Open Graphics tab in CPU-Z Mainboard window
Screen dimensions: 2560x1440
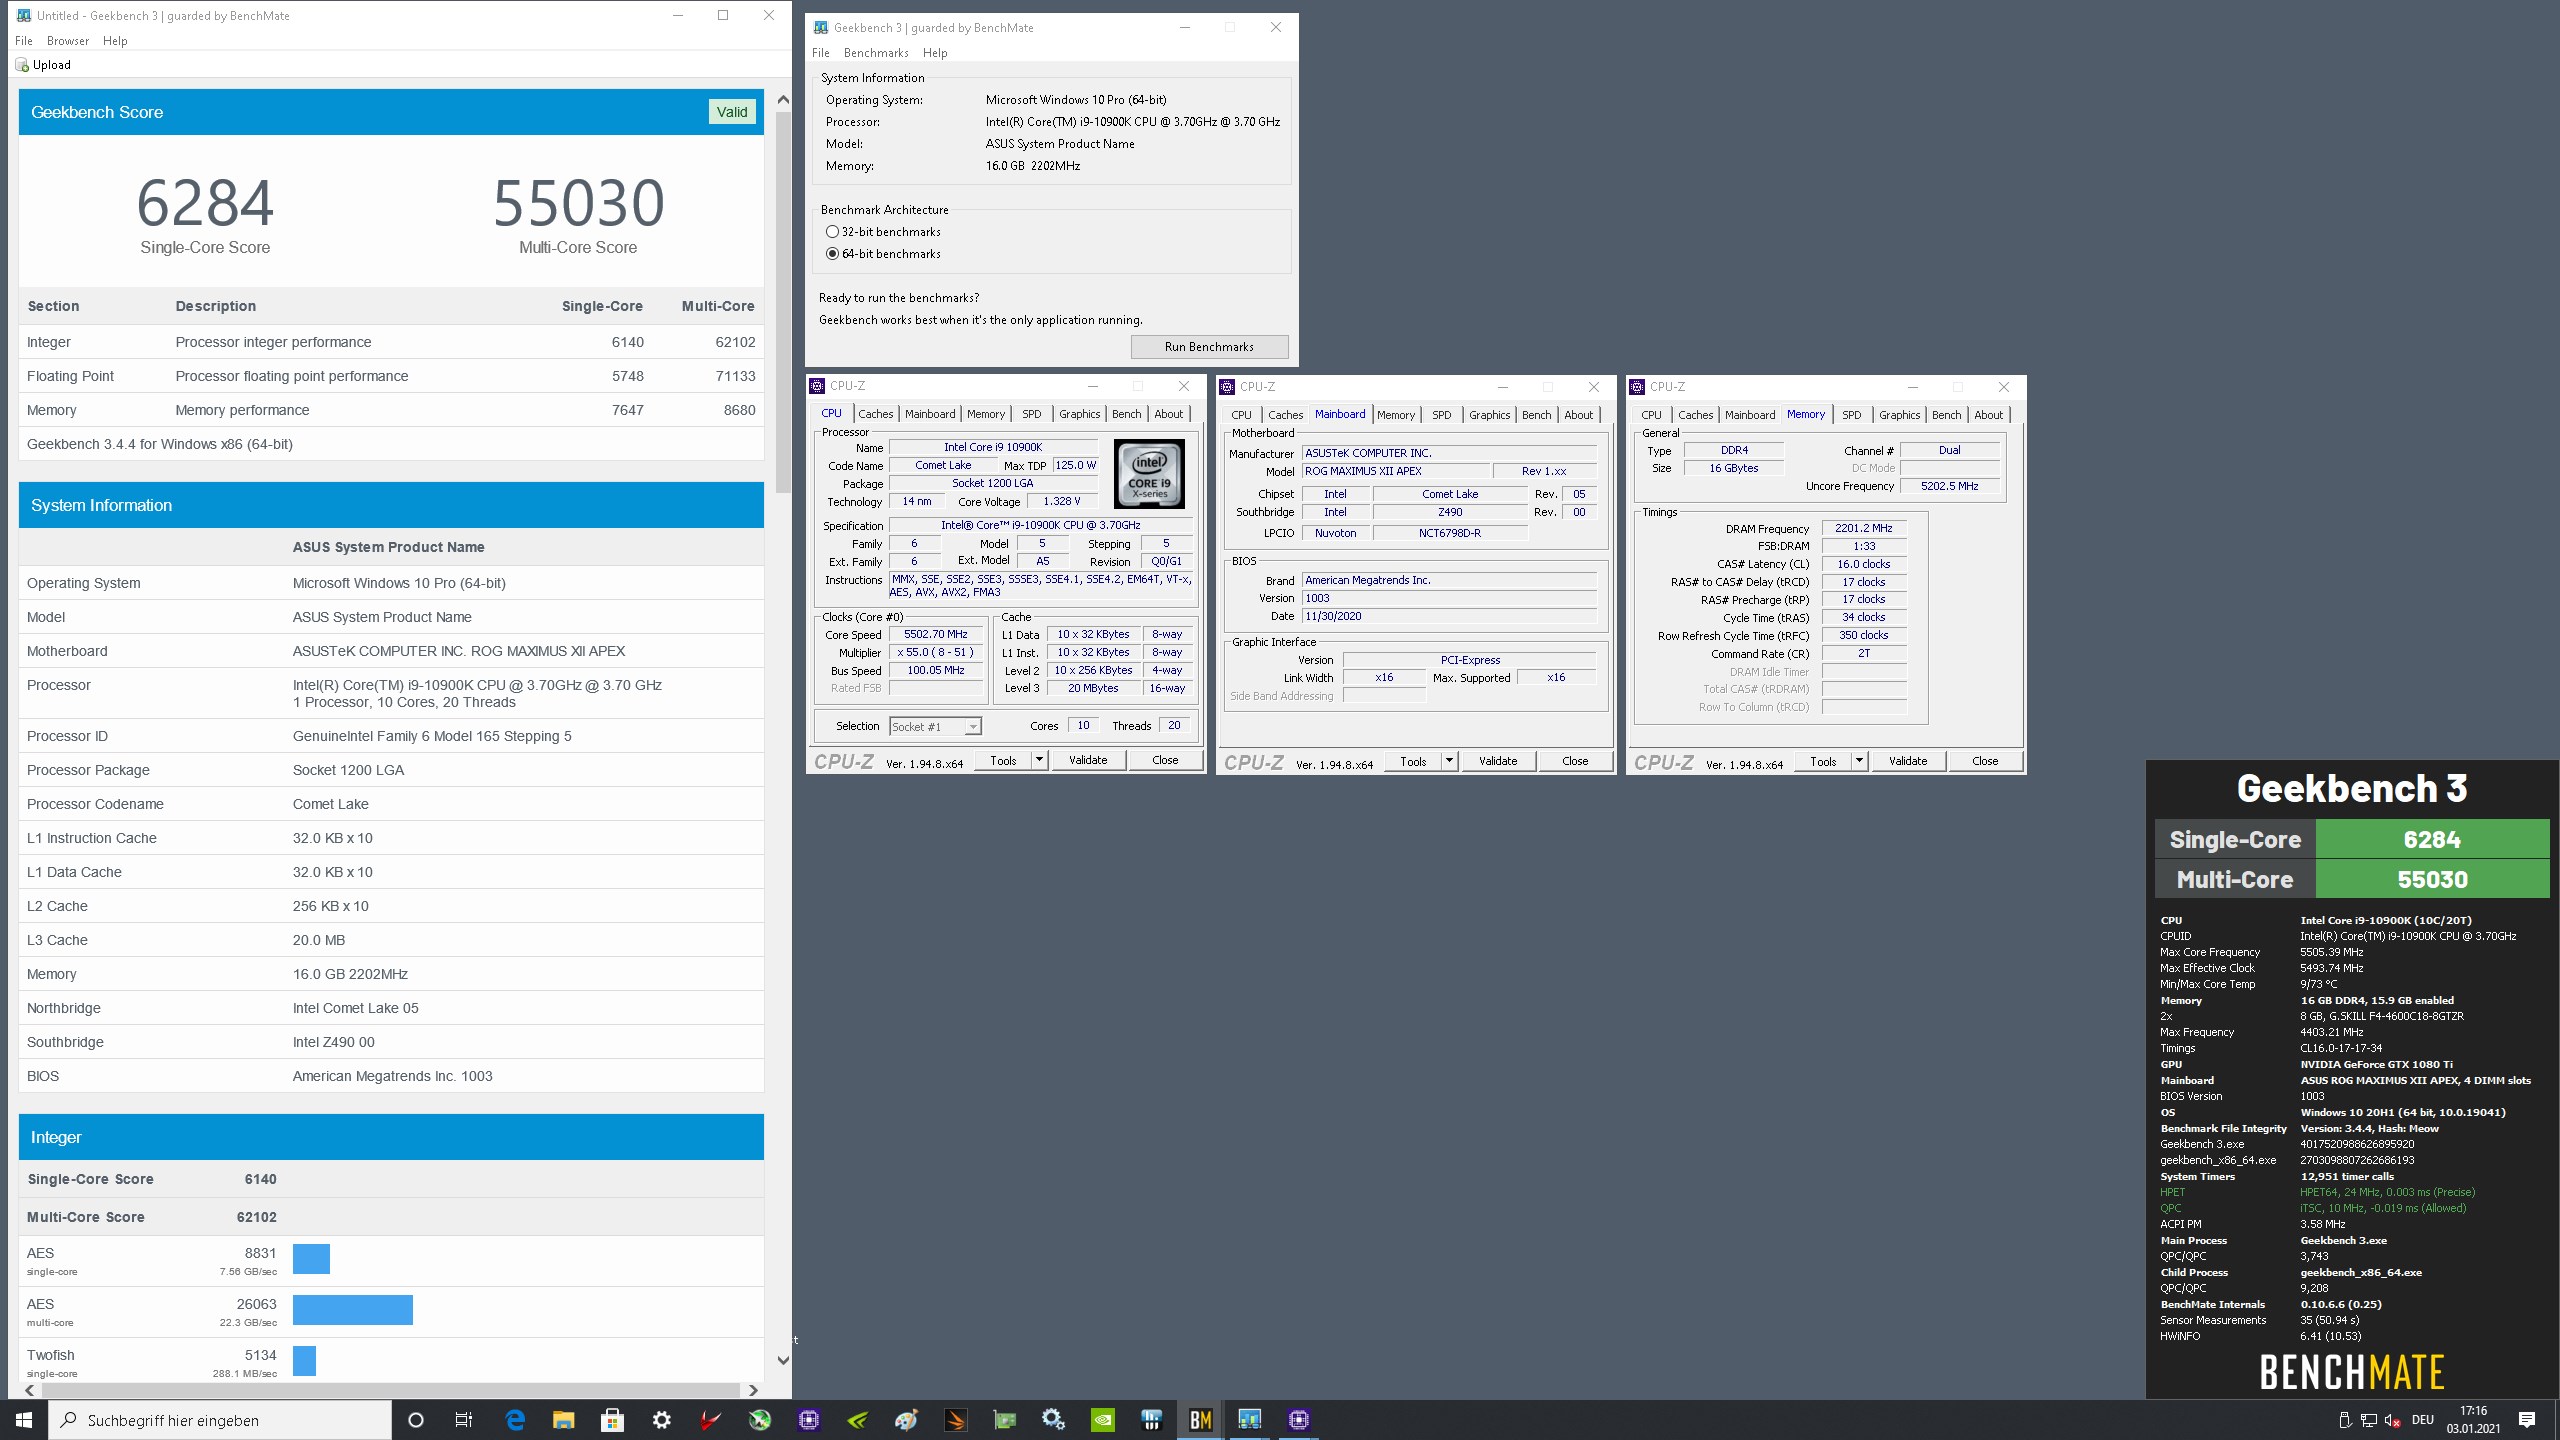[1489, 415]
